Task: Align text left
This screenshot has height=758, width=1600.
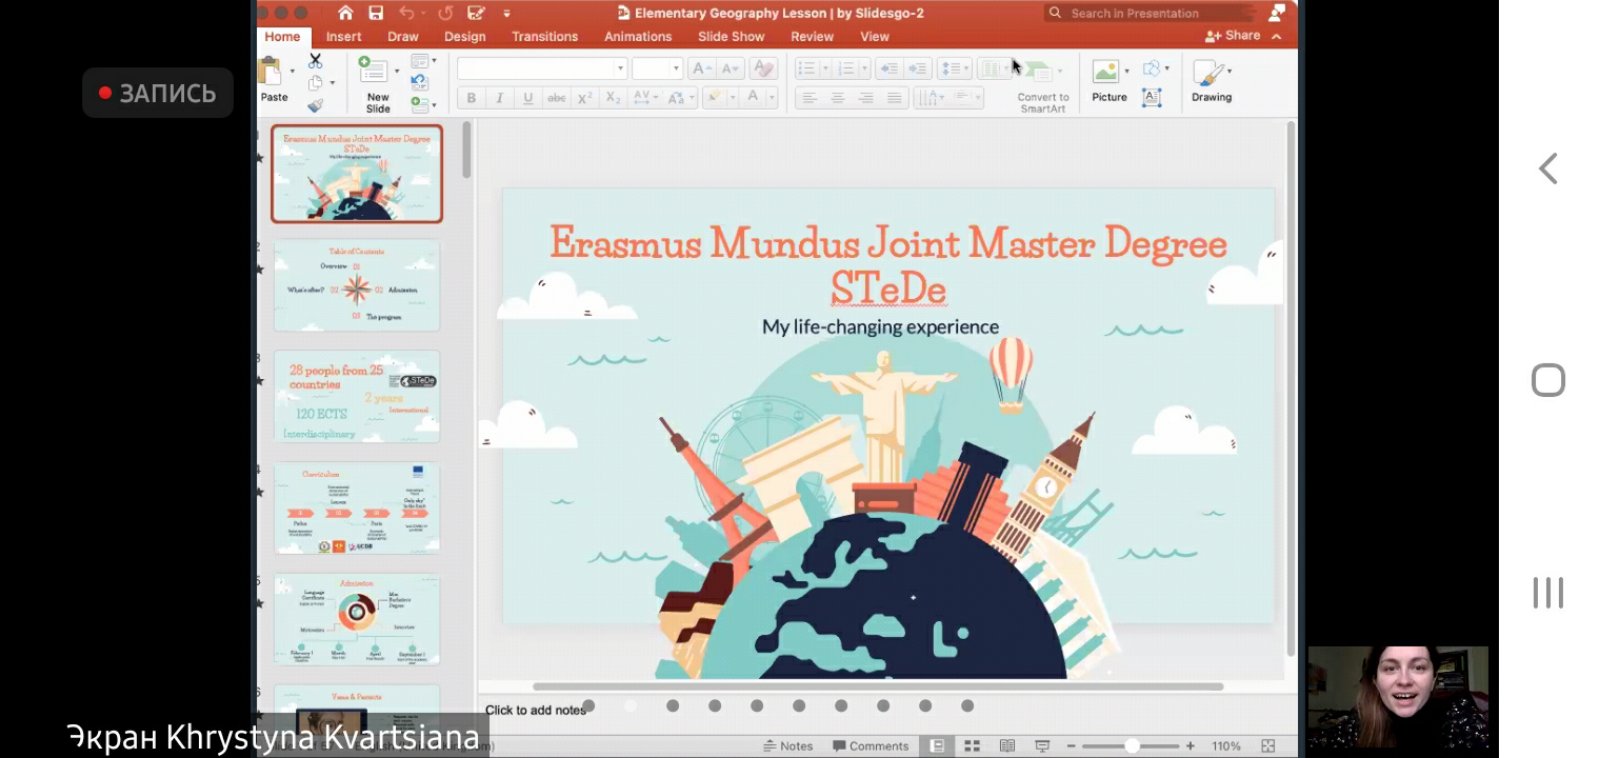Action: (x=810, y=98)
